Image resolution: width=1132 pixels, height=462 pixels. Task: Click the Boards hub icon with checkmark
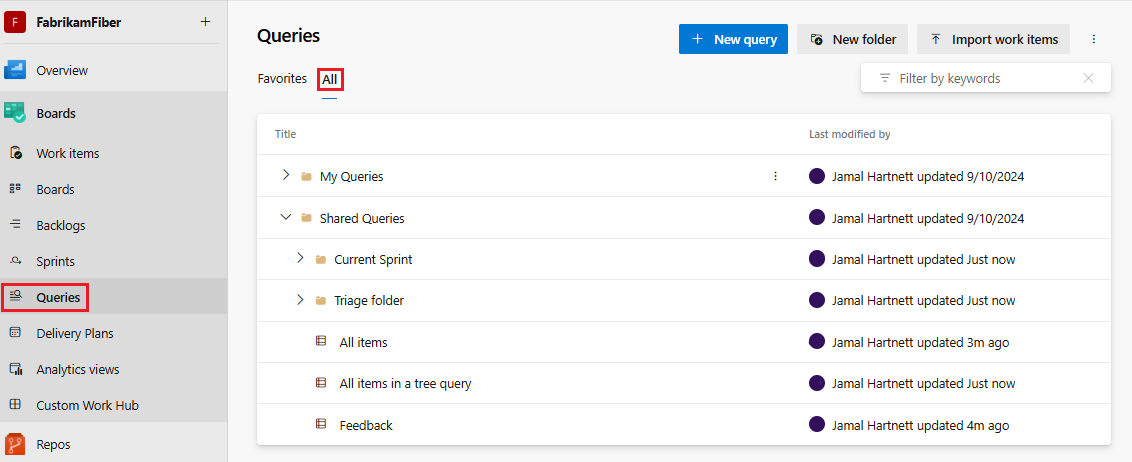14,113
